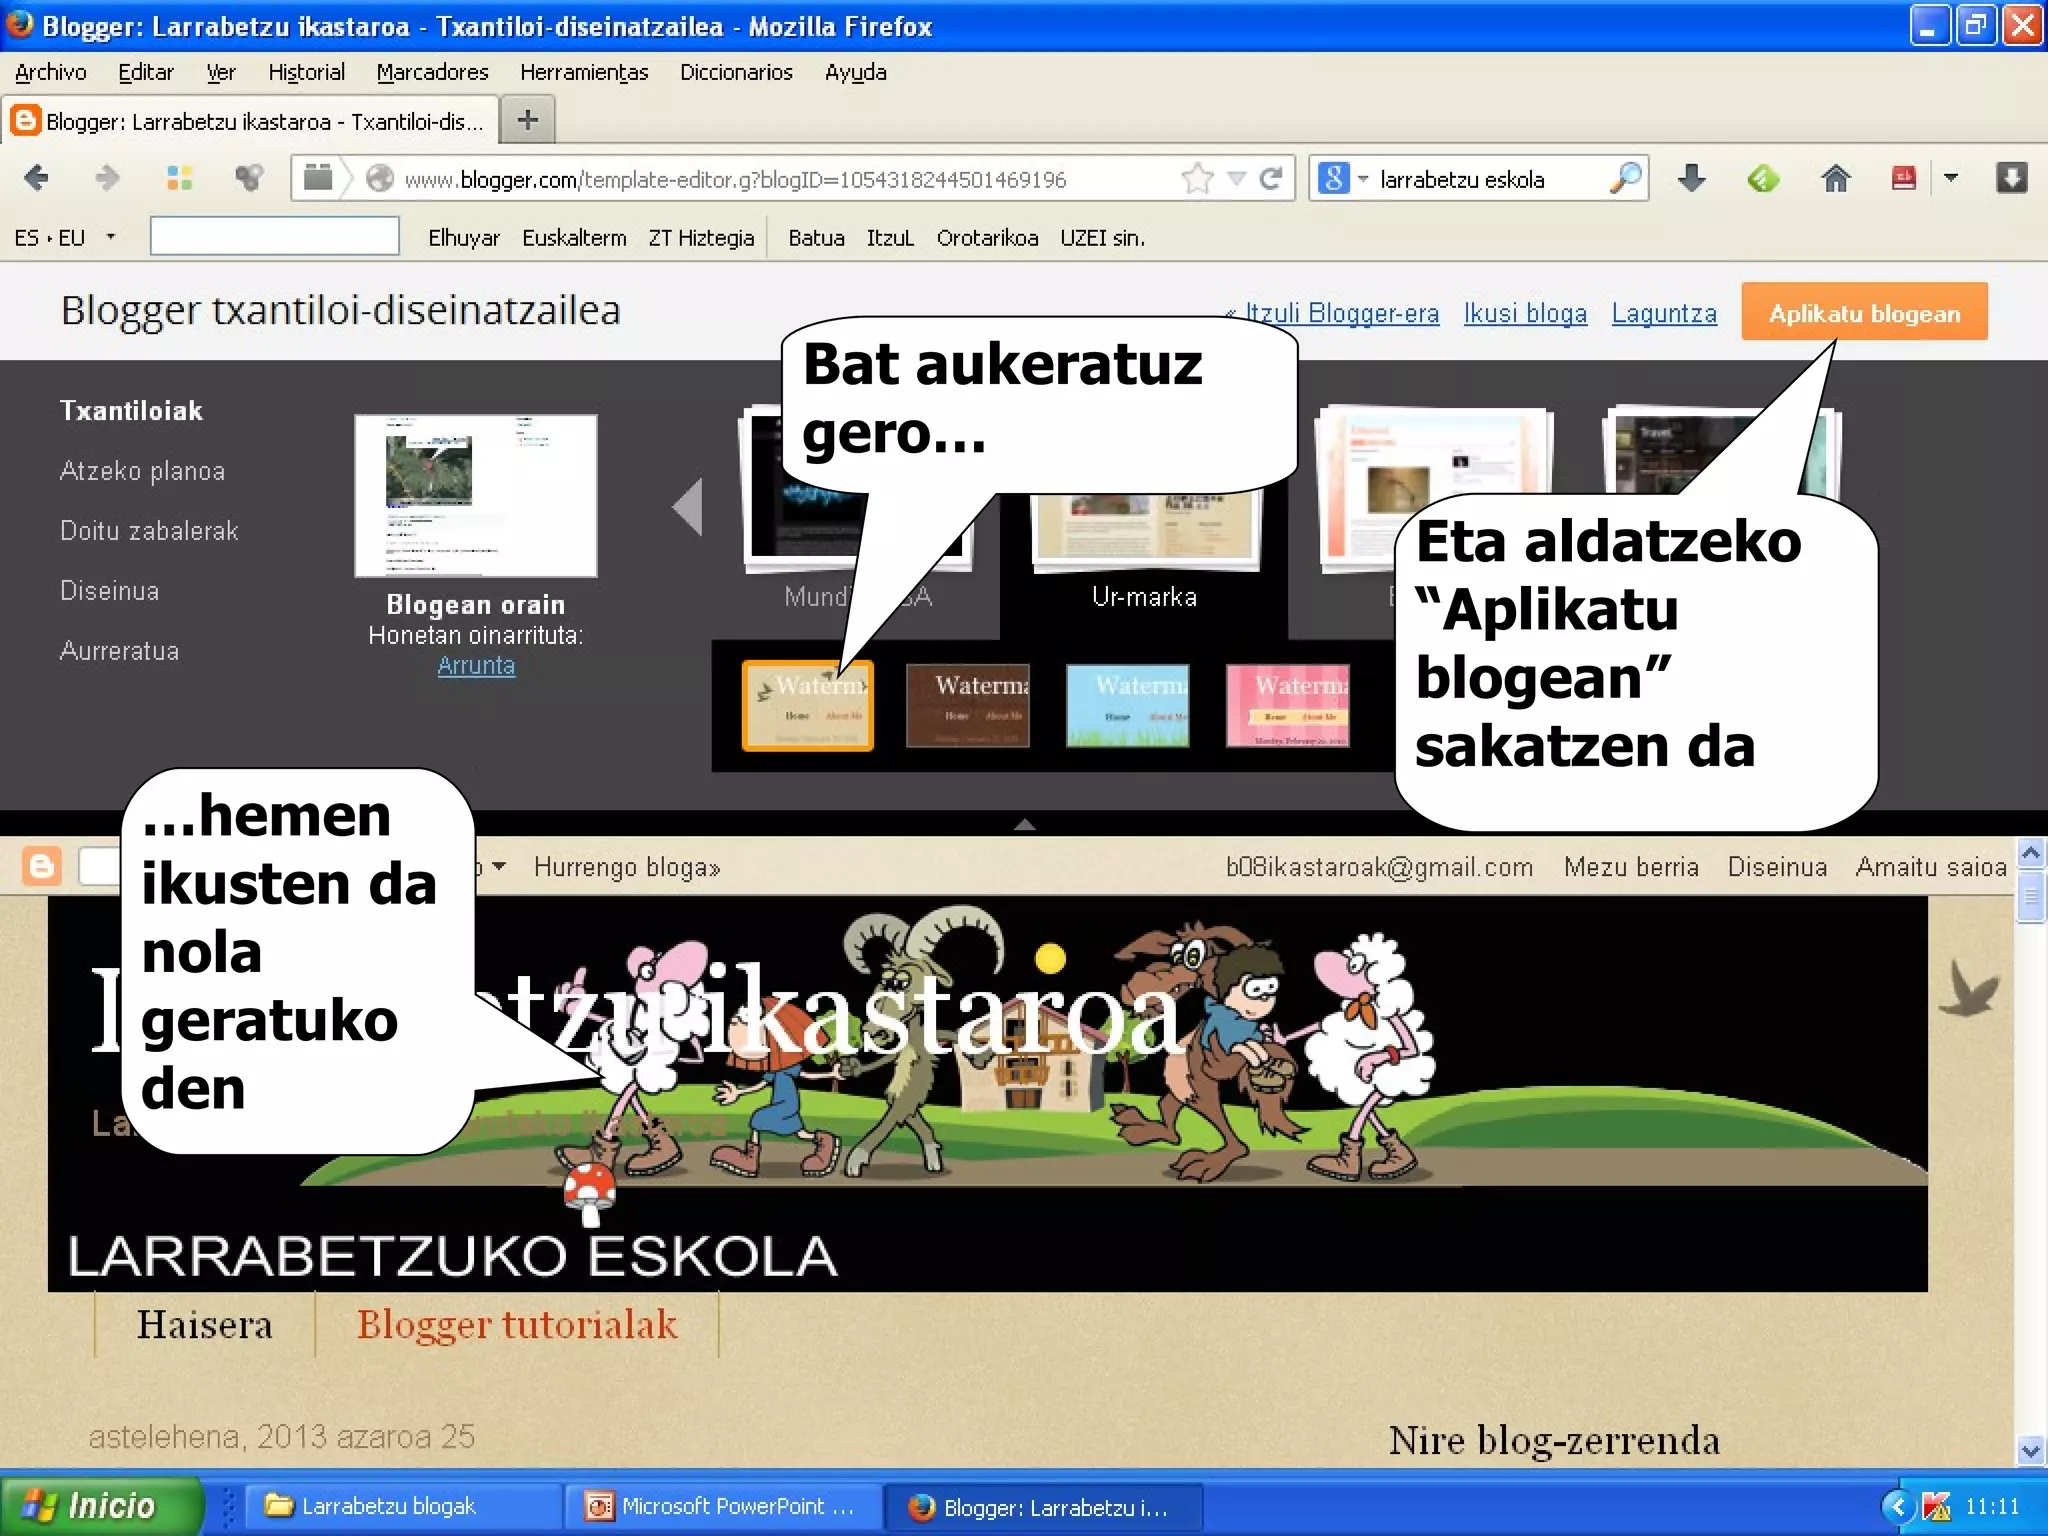Click the globe site identity icon

click(x=379, y=178)
